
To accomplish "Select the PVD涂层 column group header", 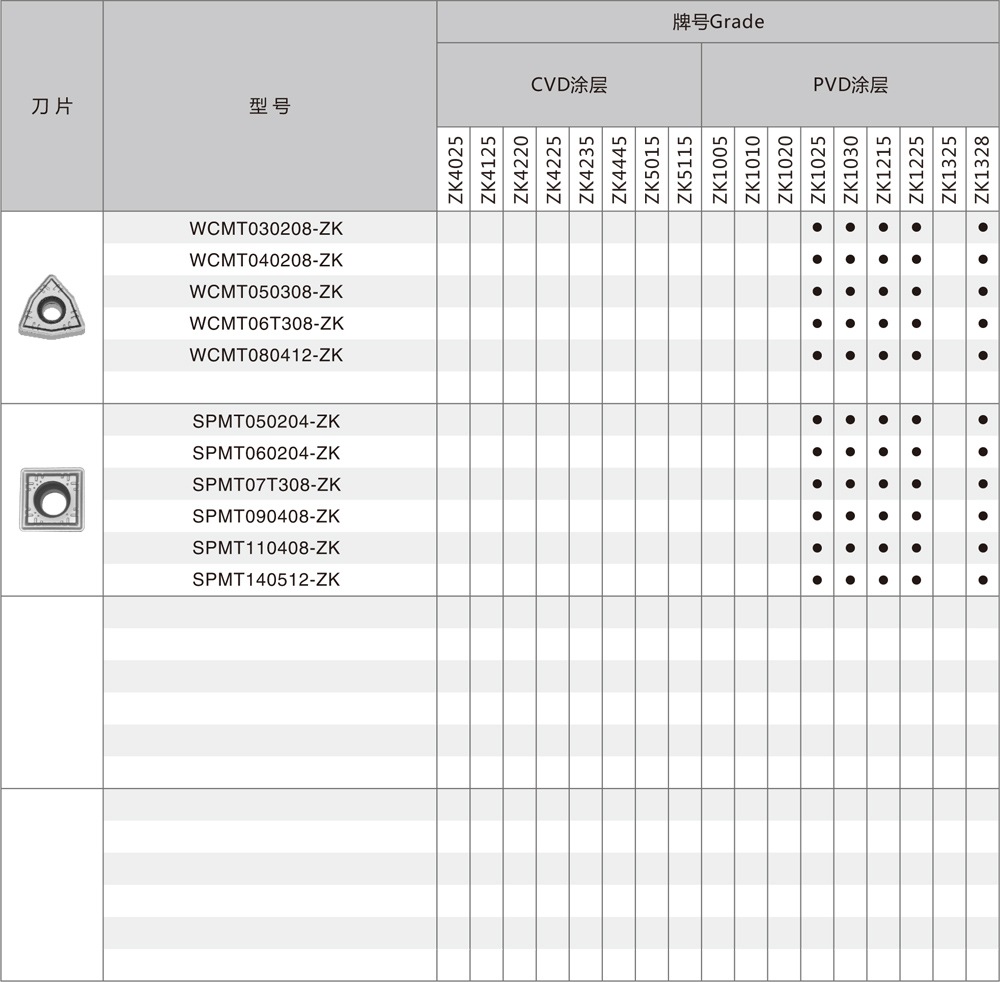I will pos(850,85).
